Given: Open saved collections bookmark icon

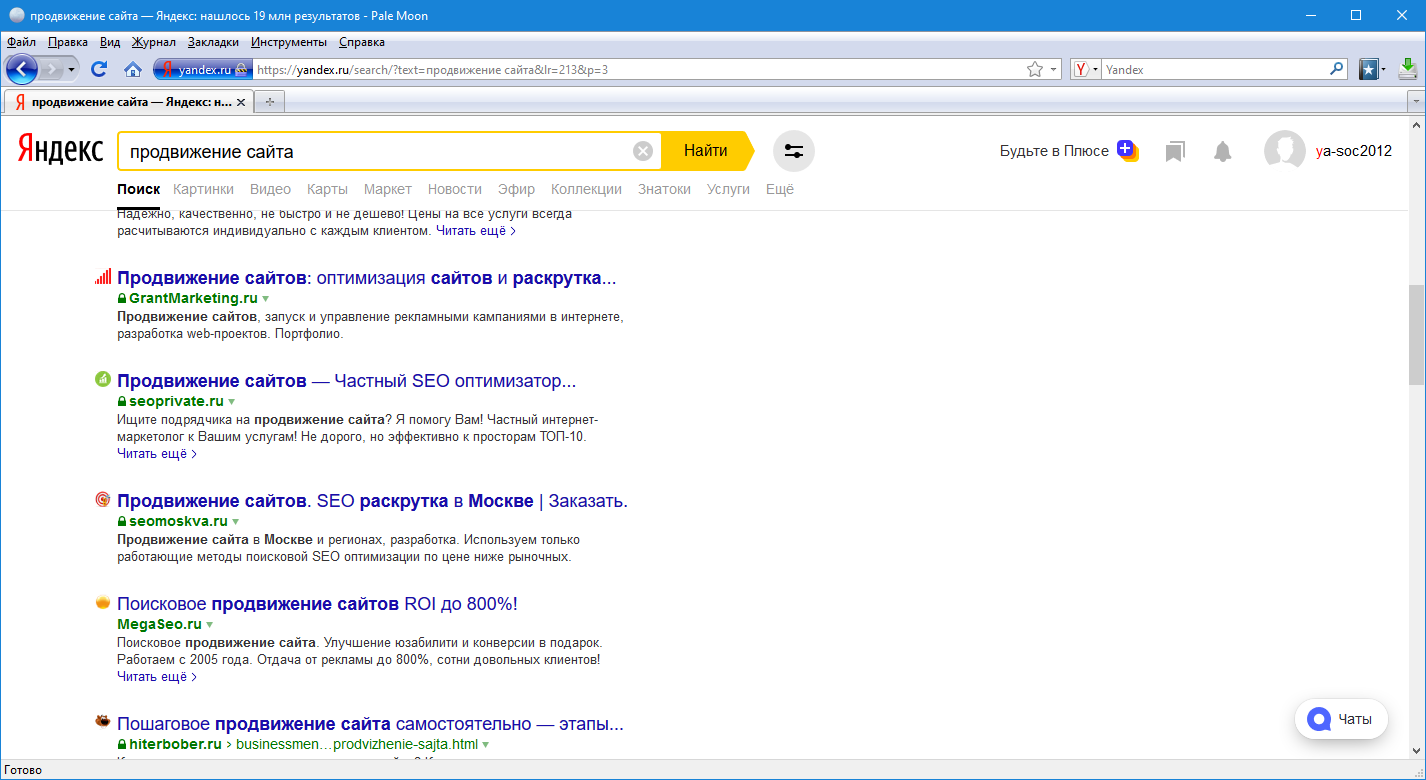Looking at the screenshot, I should click(1175, 151).
